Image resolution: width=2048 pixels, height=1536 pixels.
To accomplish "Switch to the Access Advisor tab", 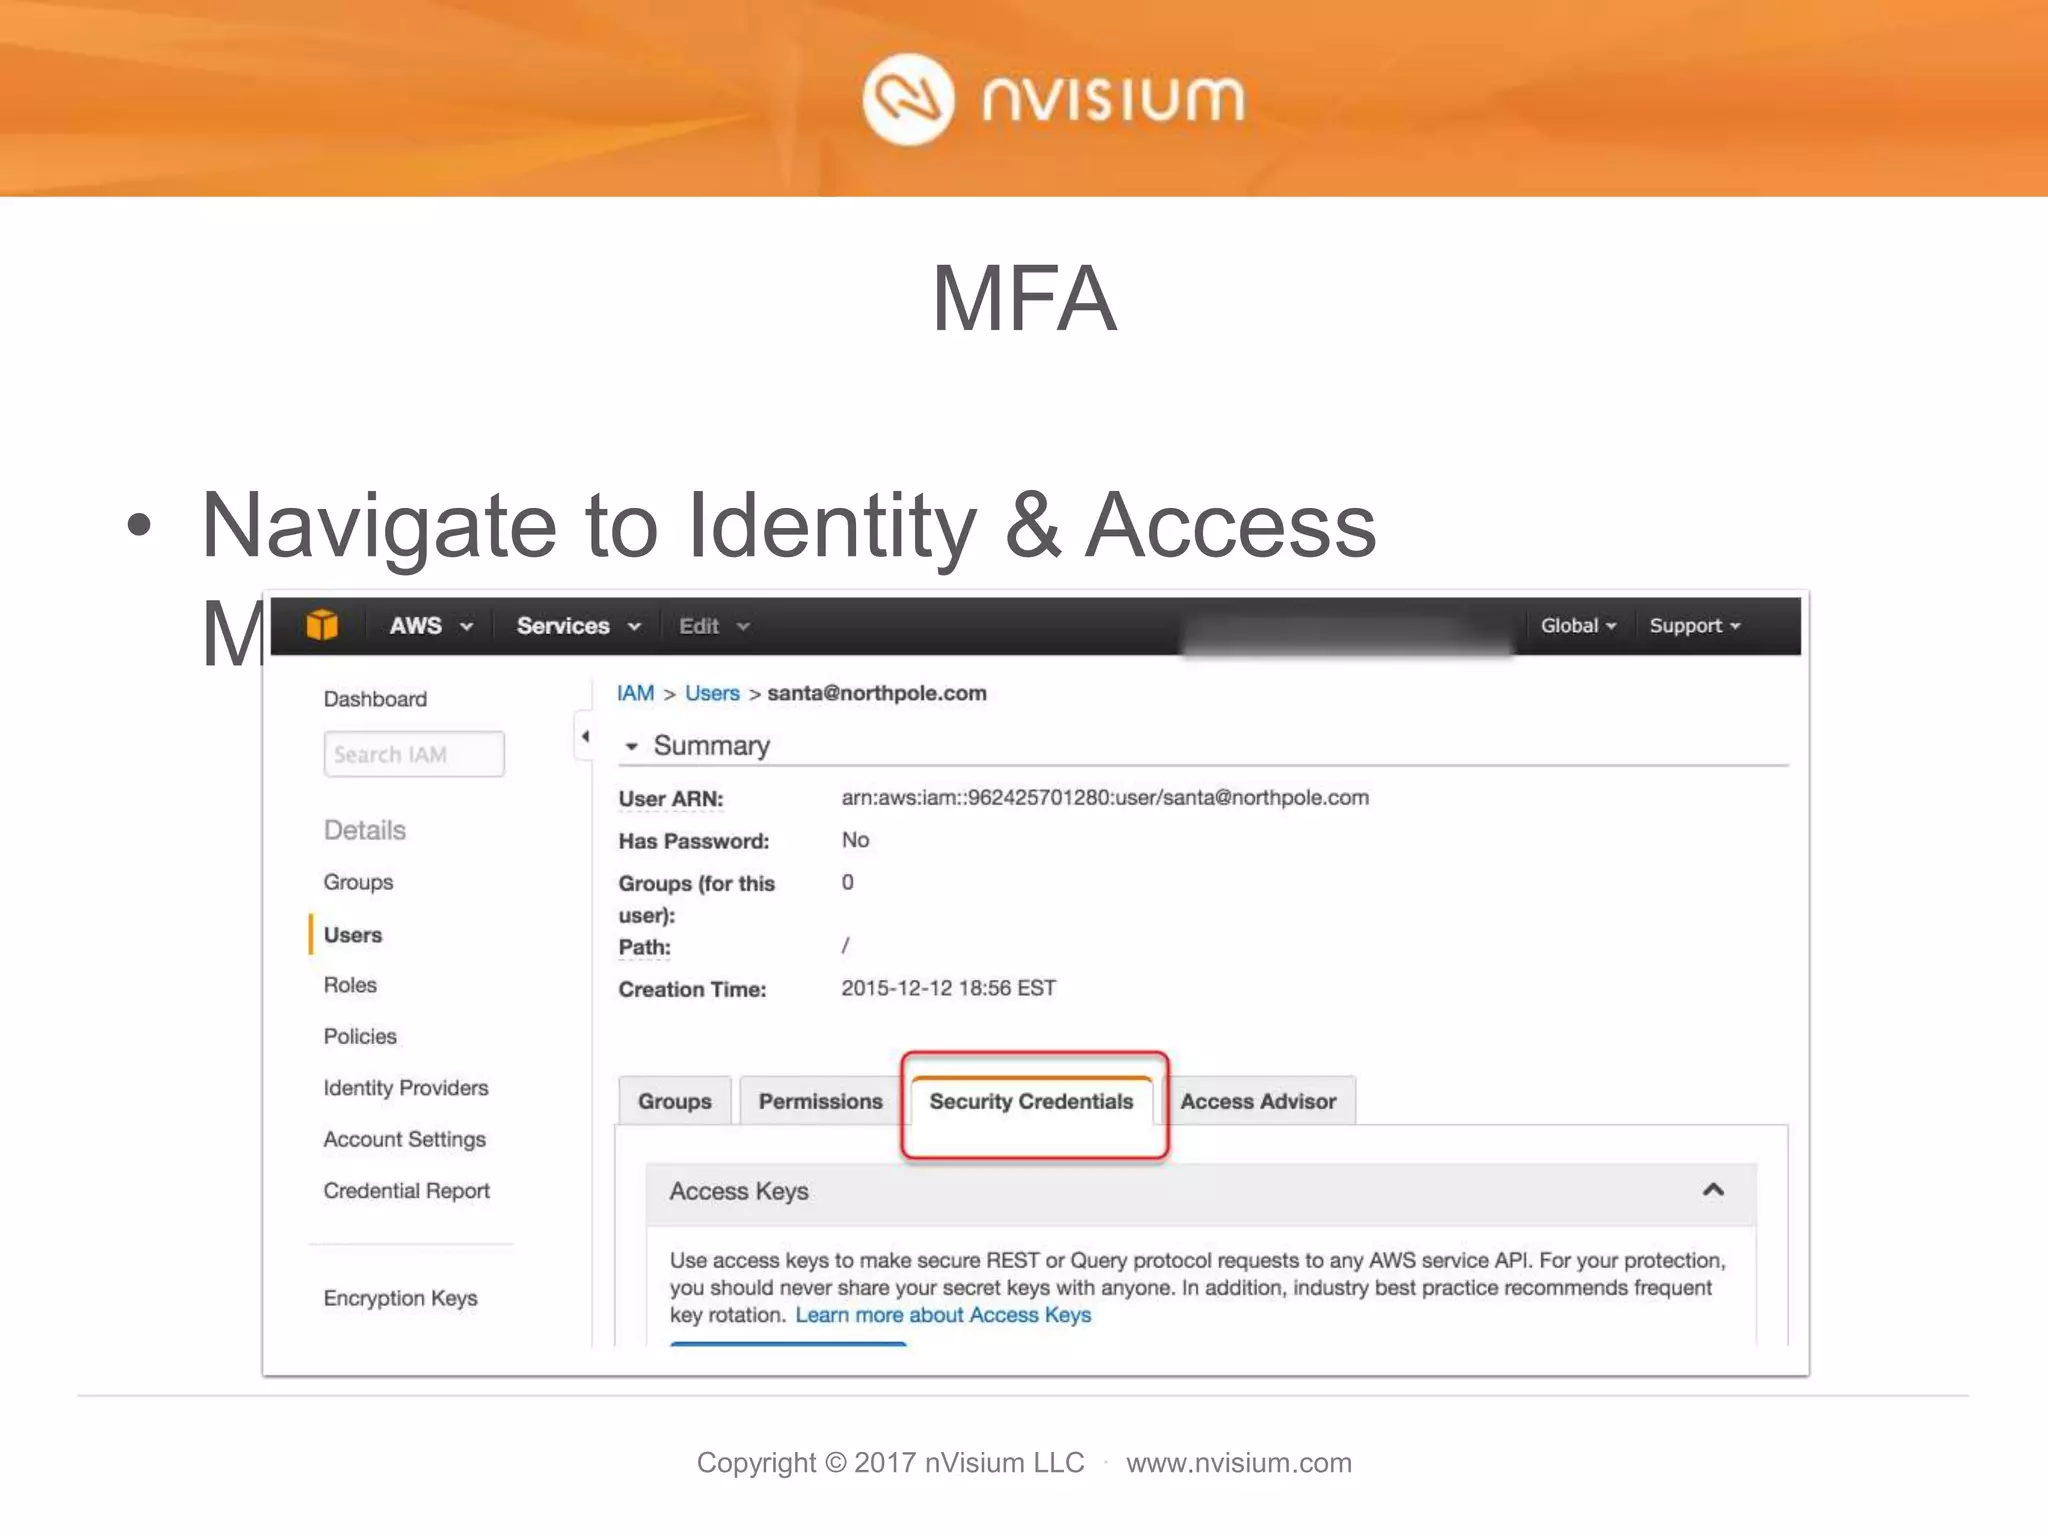I will 1258,1101.
